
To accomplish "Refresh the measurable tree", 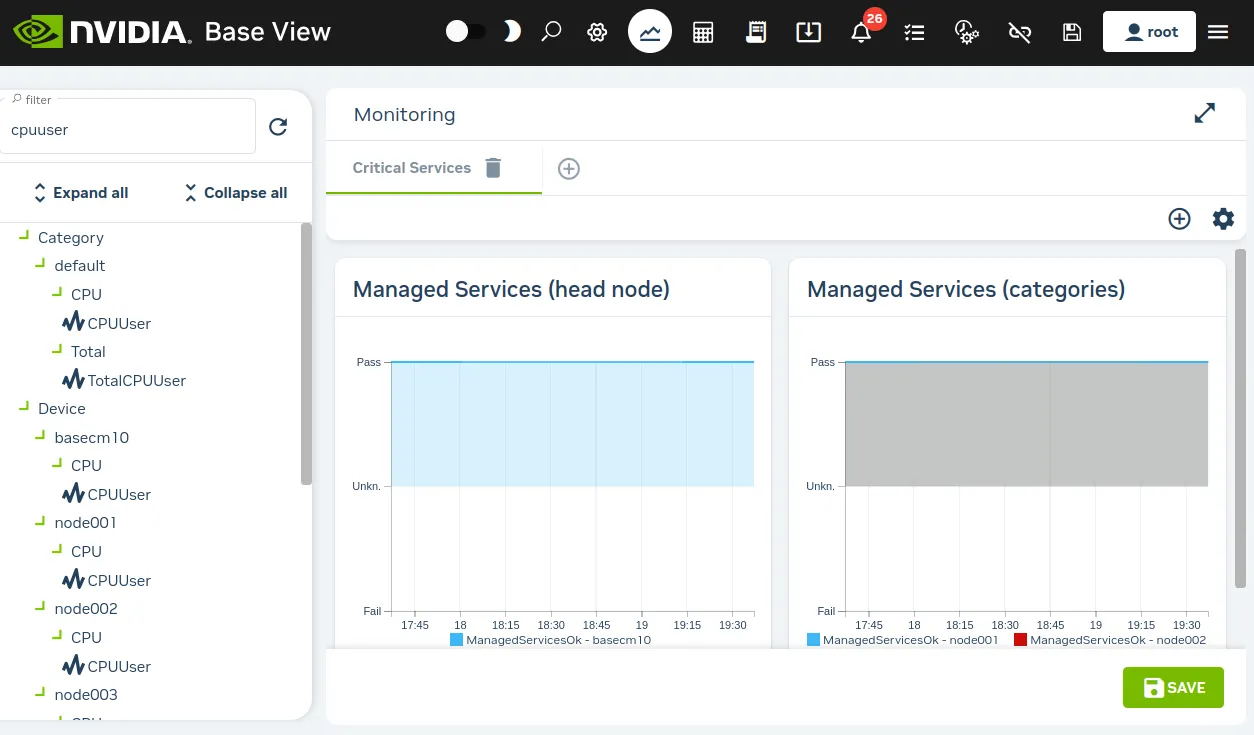I will pyautogui.click(x=278, y=126).
